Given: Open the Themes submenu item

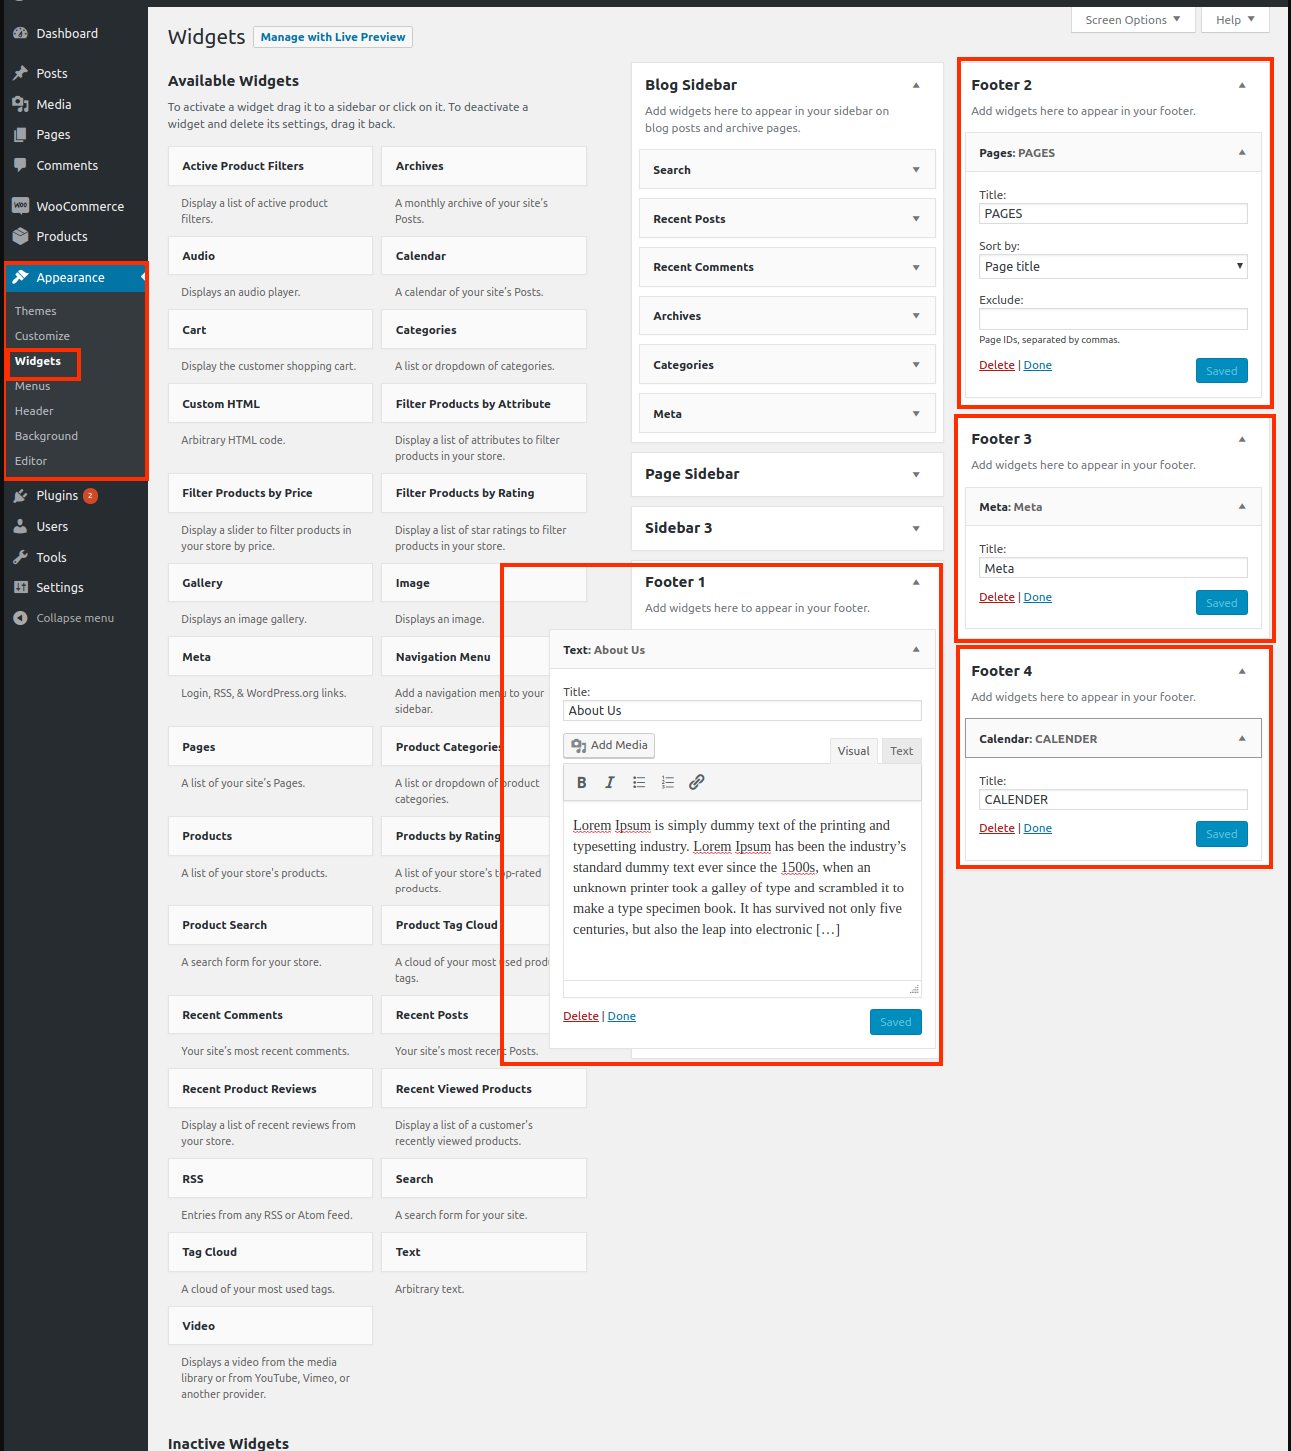Looking at the screenshot, I should [35, 311].
